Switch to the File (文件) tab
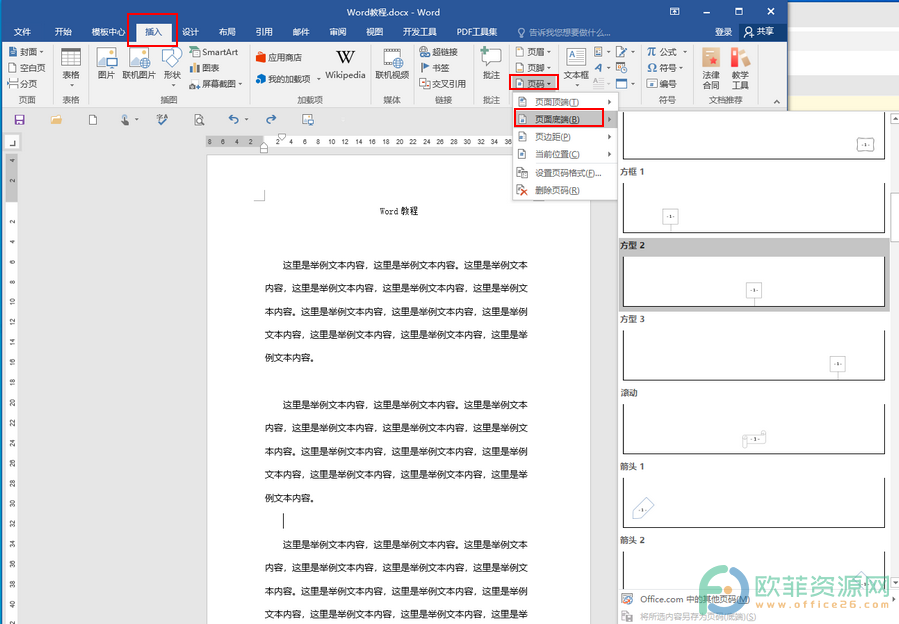This screenshot has width=899, height=624. 22,32
